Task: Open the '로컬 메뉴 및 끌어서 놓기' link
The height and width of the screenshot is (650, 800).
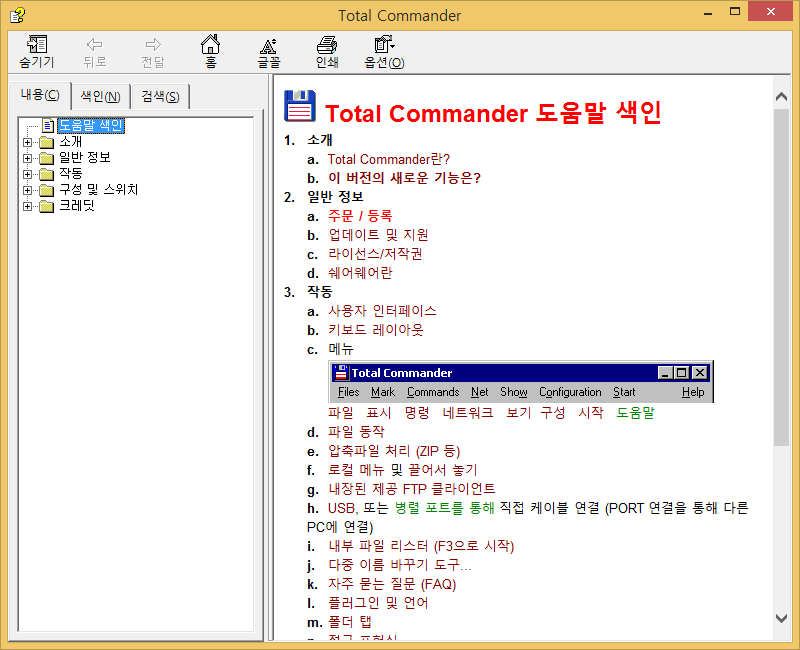Action: coord(403,470)
